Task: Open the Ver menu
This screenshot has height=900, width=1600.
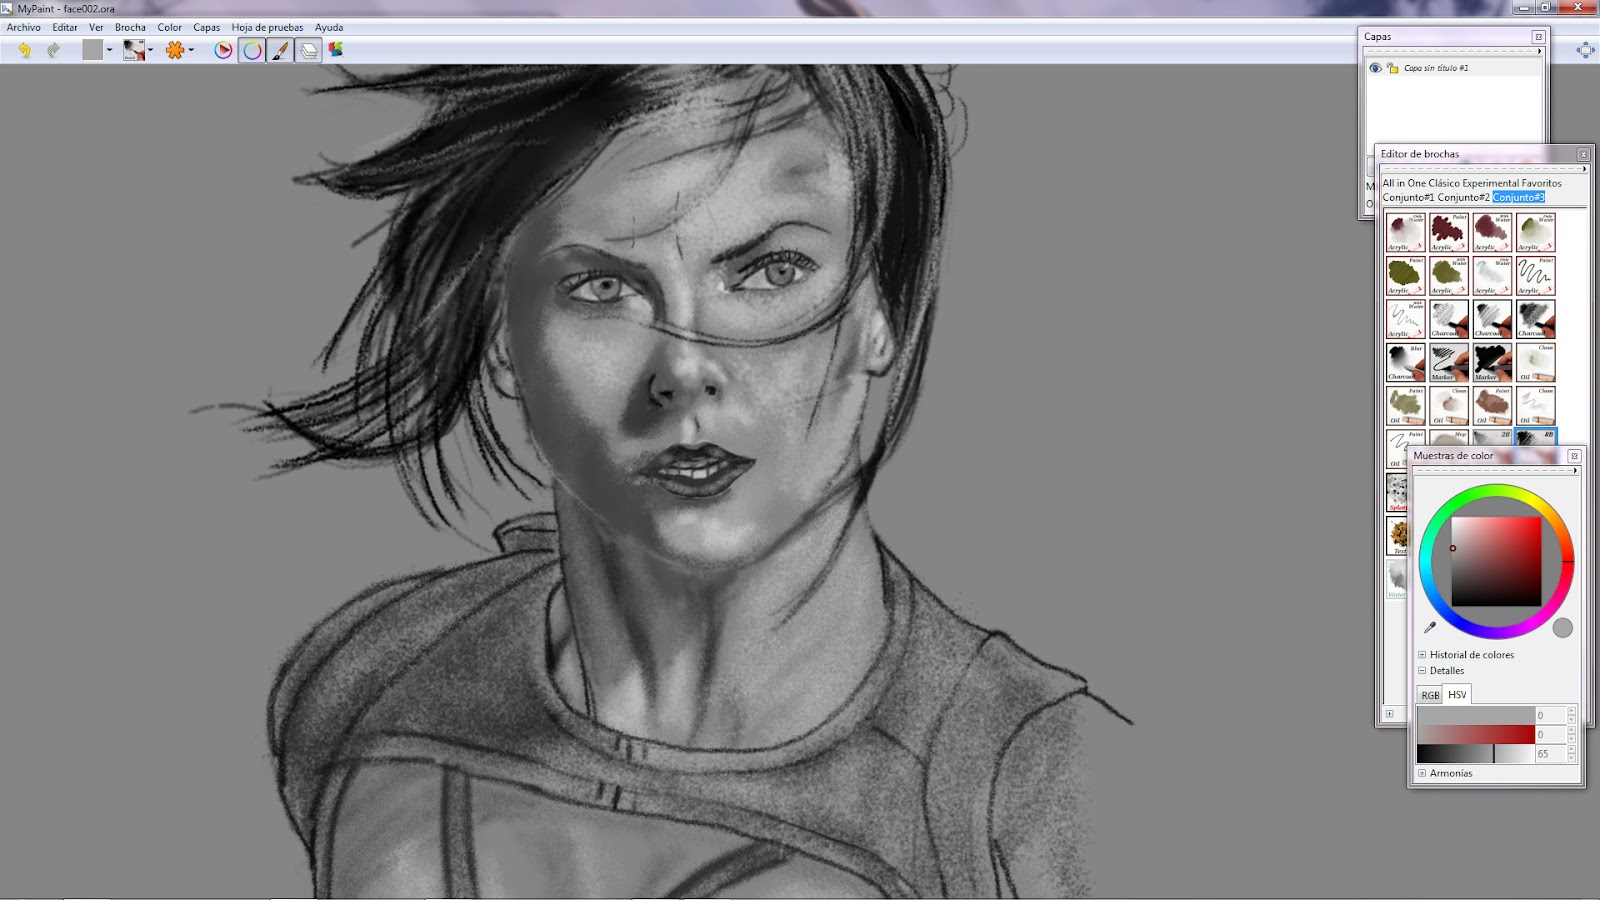Action: coord(96,27)
